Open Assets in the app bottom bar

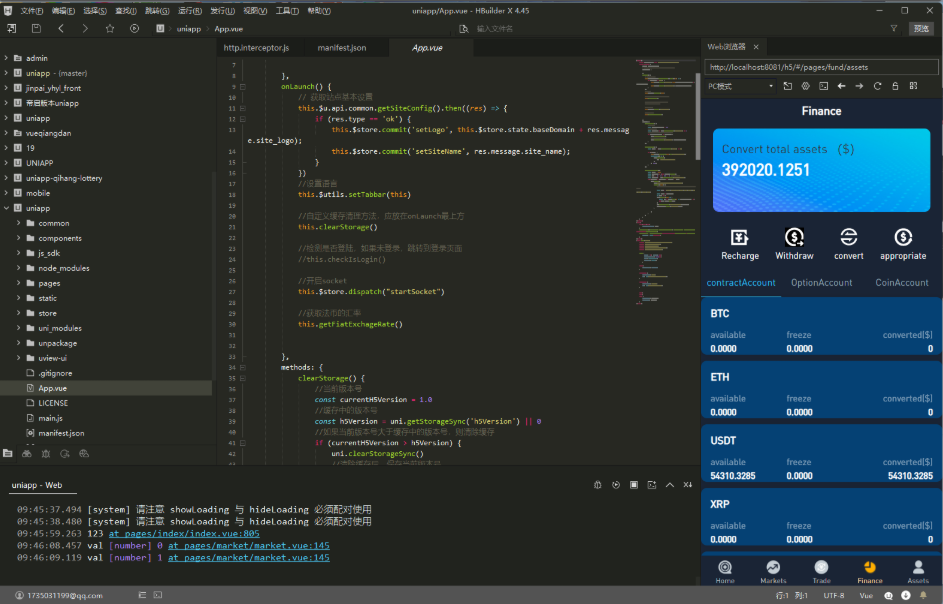coord(918,572)
